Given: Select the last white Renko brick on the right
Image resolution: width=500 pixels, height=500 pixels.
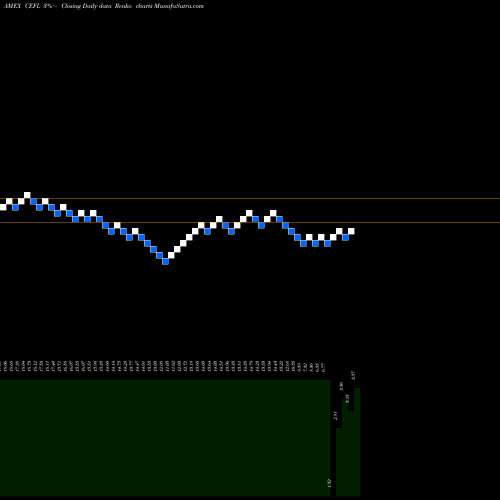Looking at the screenshot, I should click(351, 231).
